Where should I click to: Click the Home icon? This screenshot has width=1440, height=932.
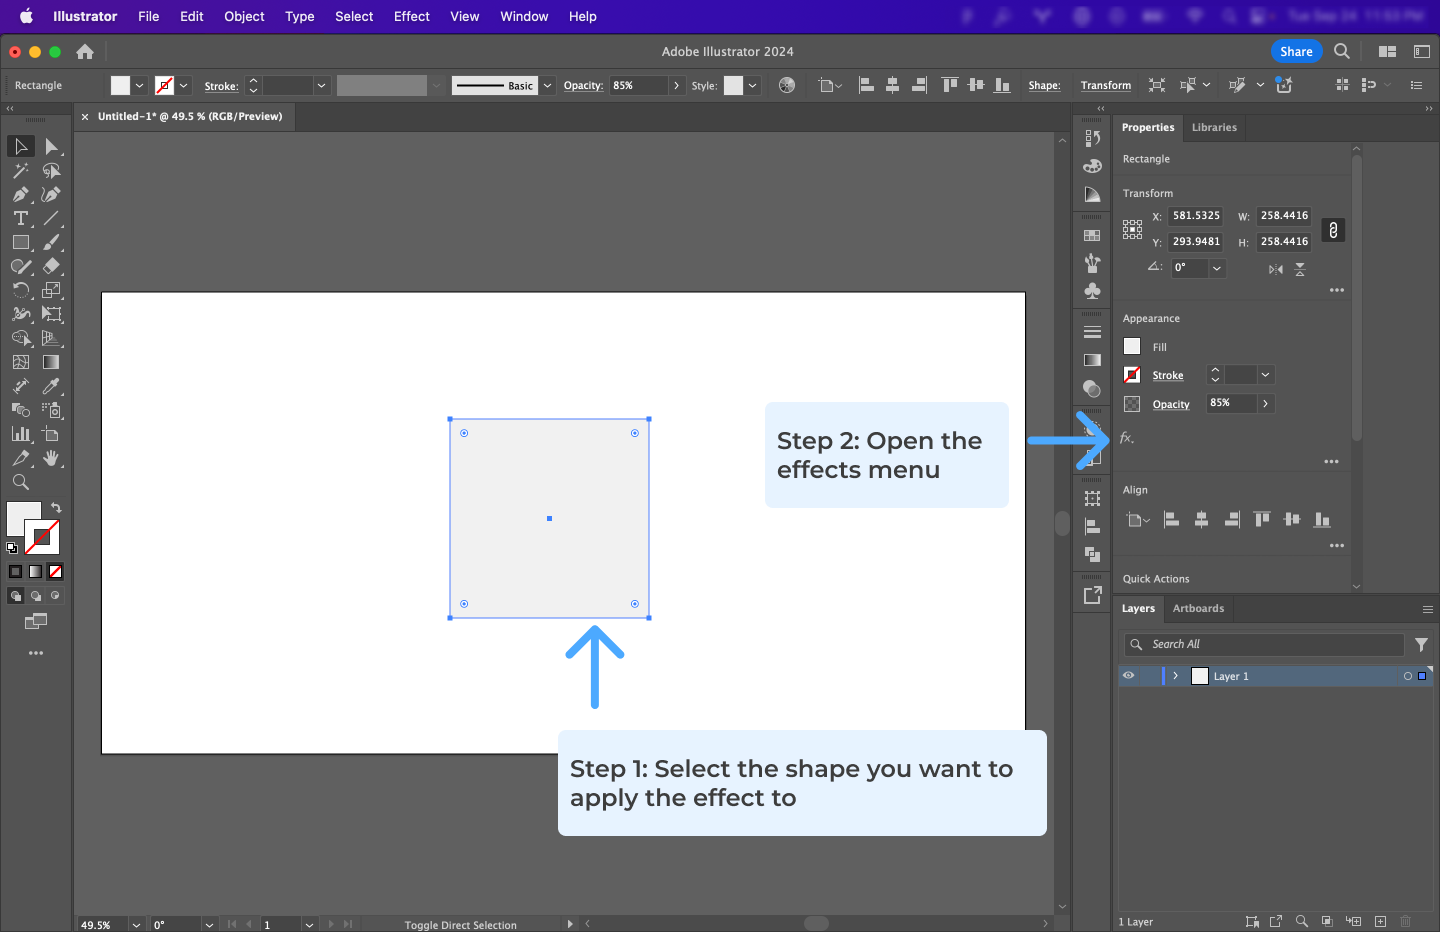click(85, 52)
